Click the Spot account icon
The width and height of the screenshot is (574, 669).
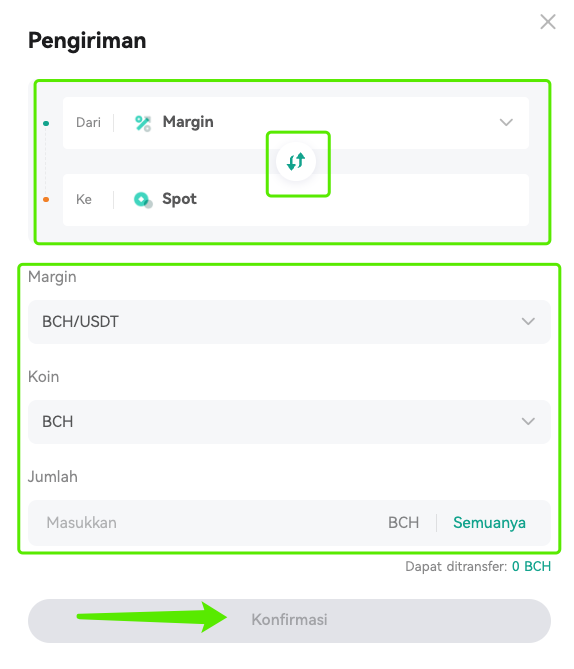[x=143, y=200]
